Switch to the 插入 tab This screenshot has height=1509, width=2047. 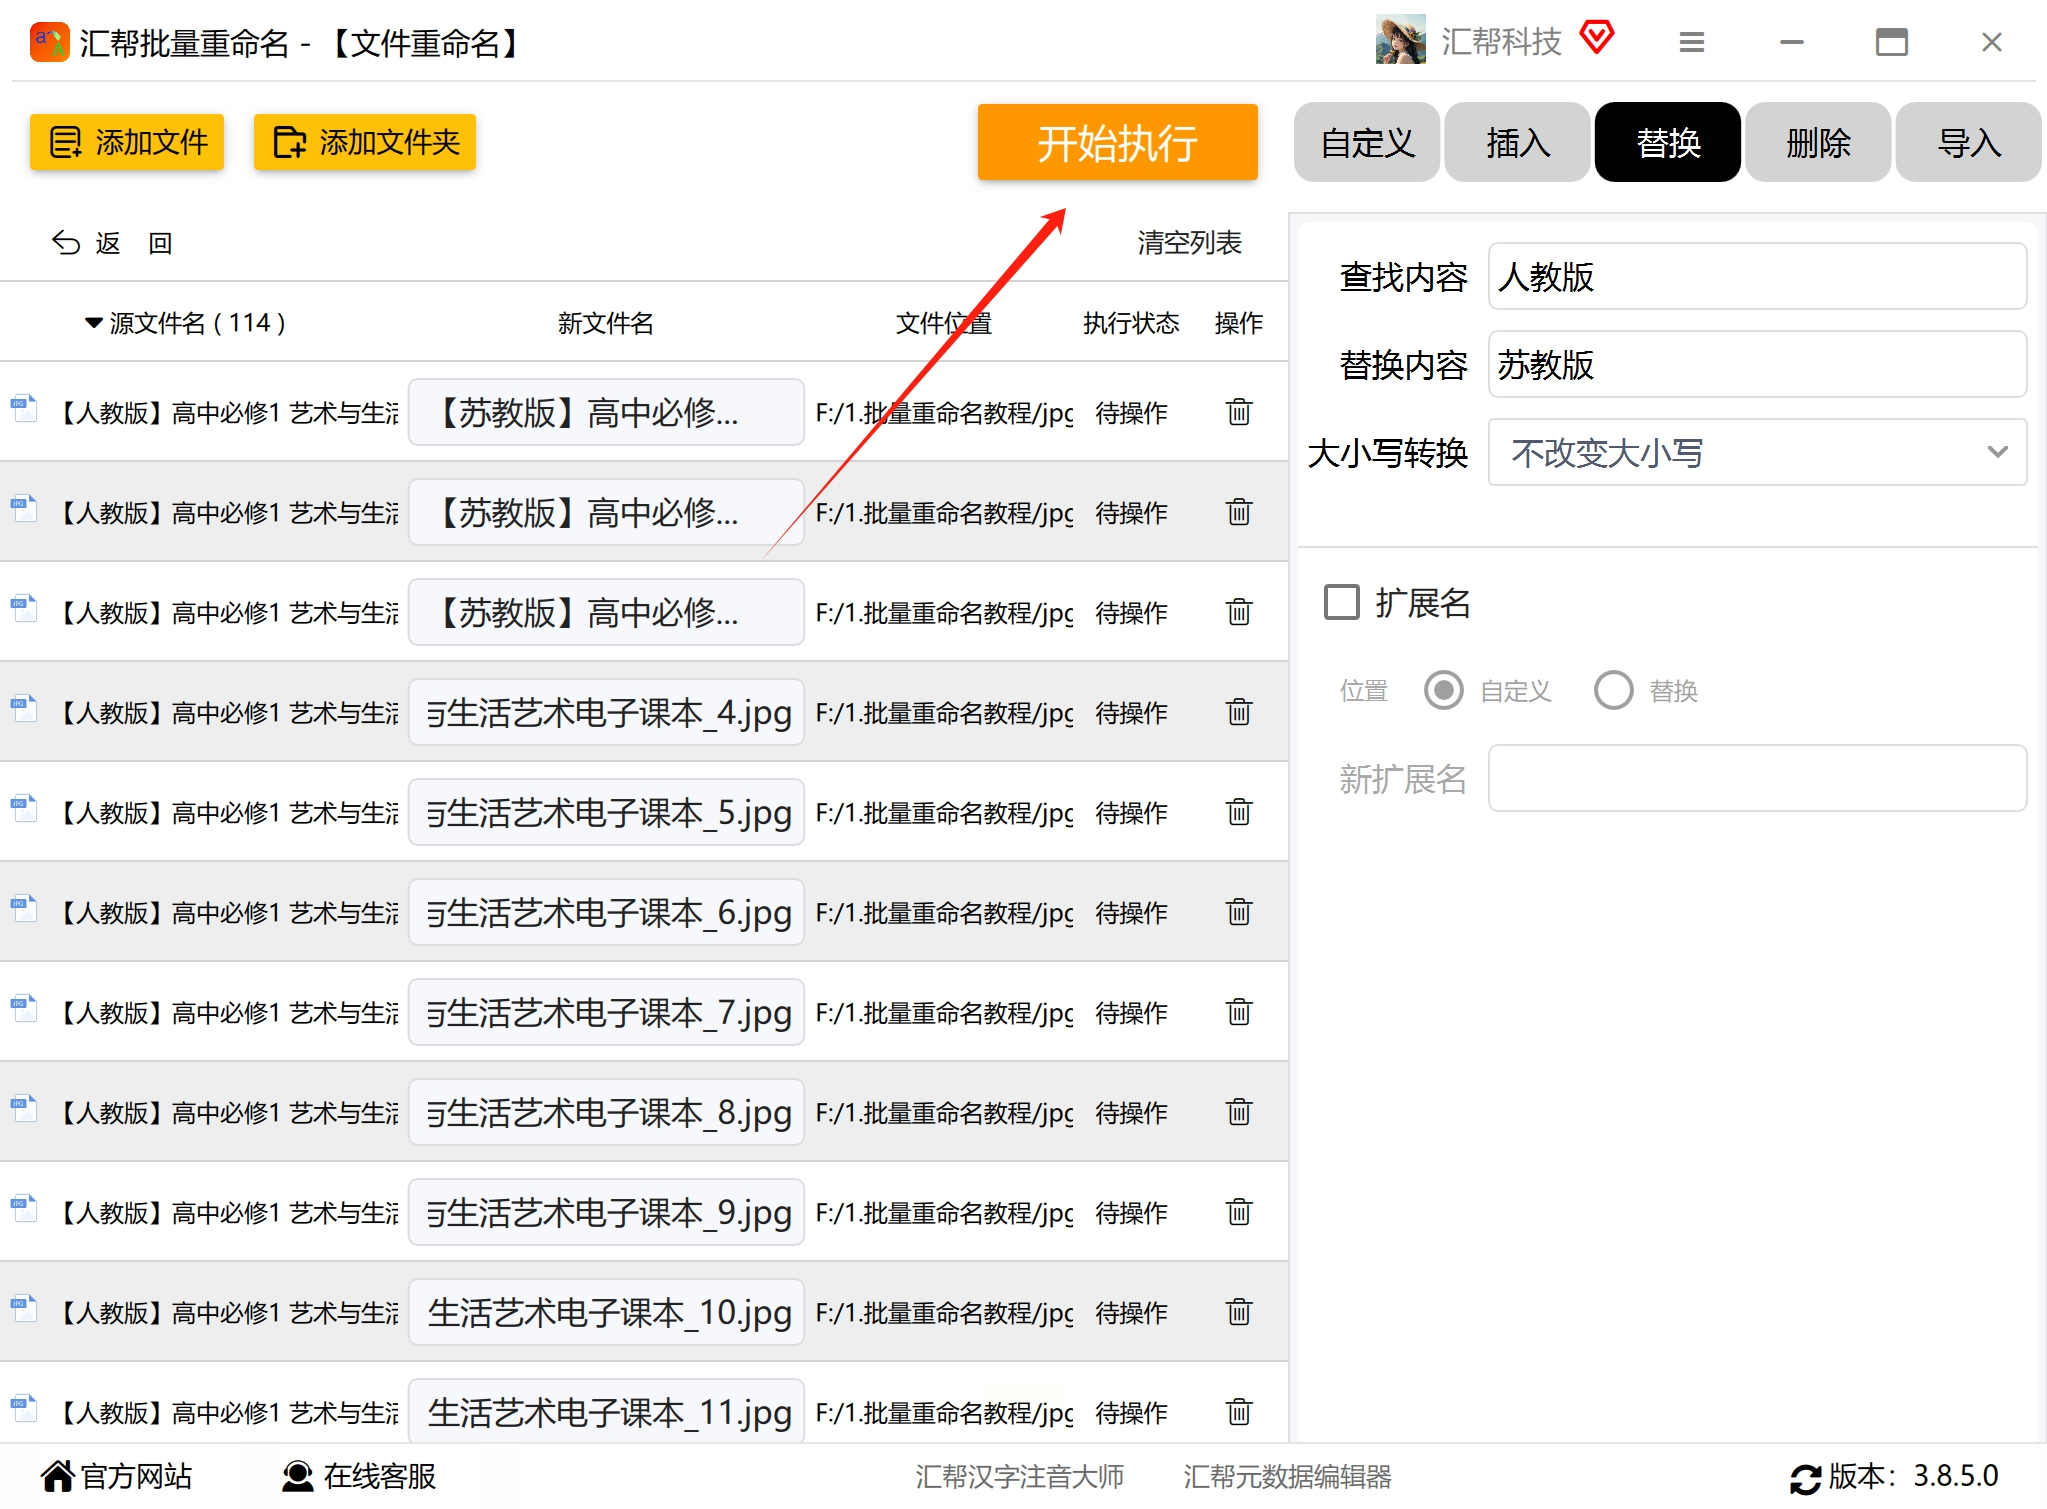1517,143
